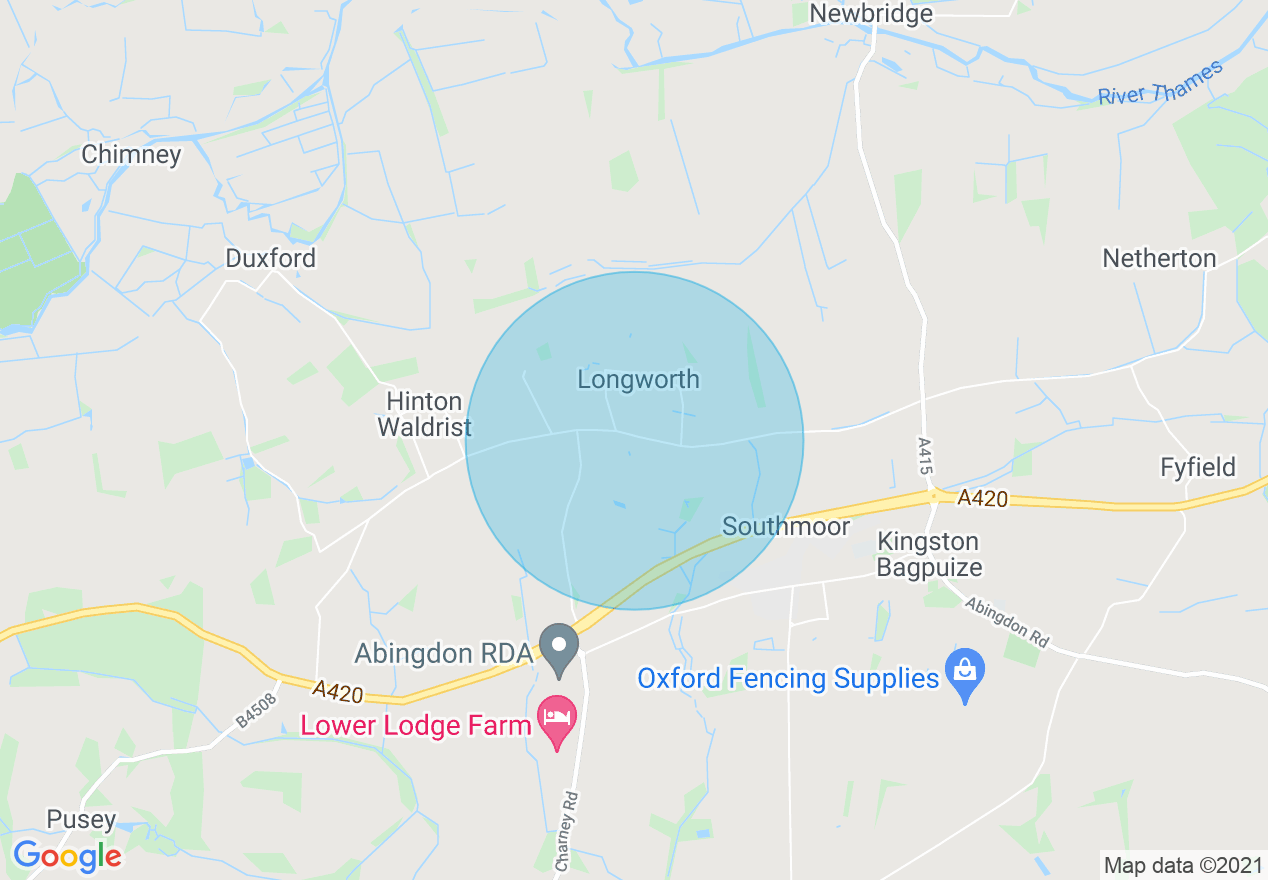Click the Hinton Waldrist village label
The height and width of the screenshot is (880, 1268).
click(424, 414)
